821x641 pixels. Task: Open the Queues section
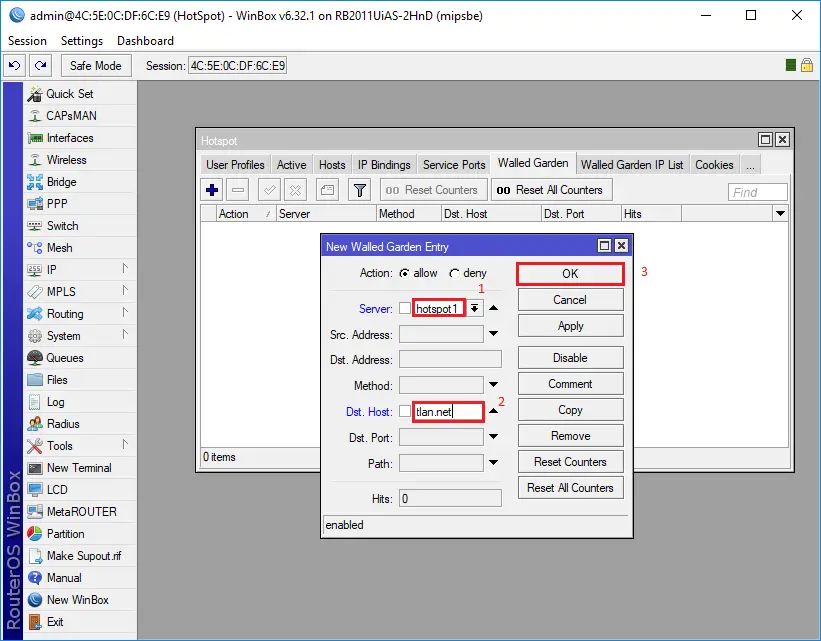pos(65,358)
